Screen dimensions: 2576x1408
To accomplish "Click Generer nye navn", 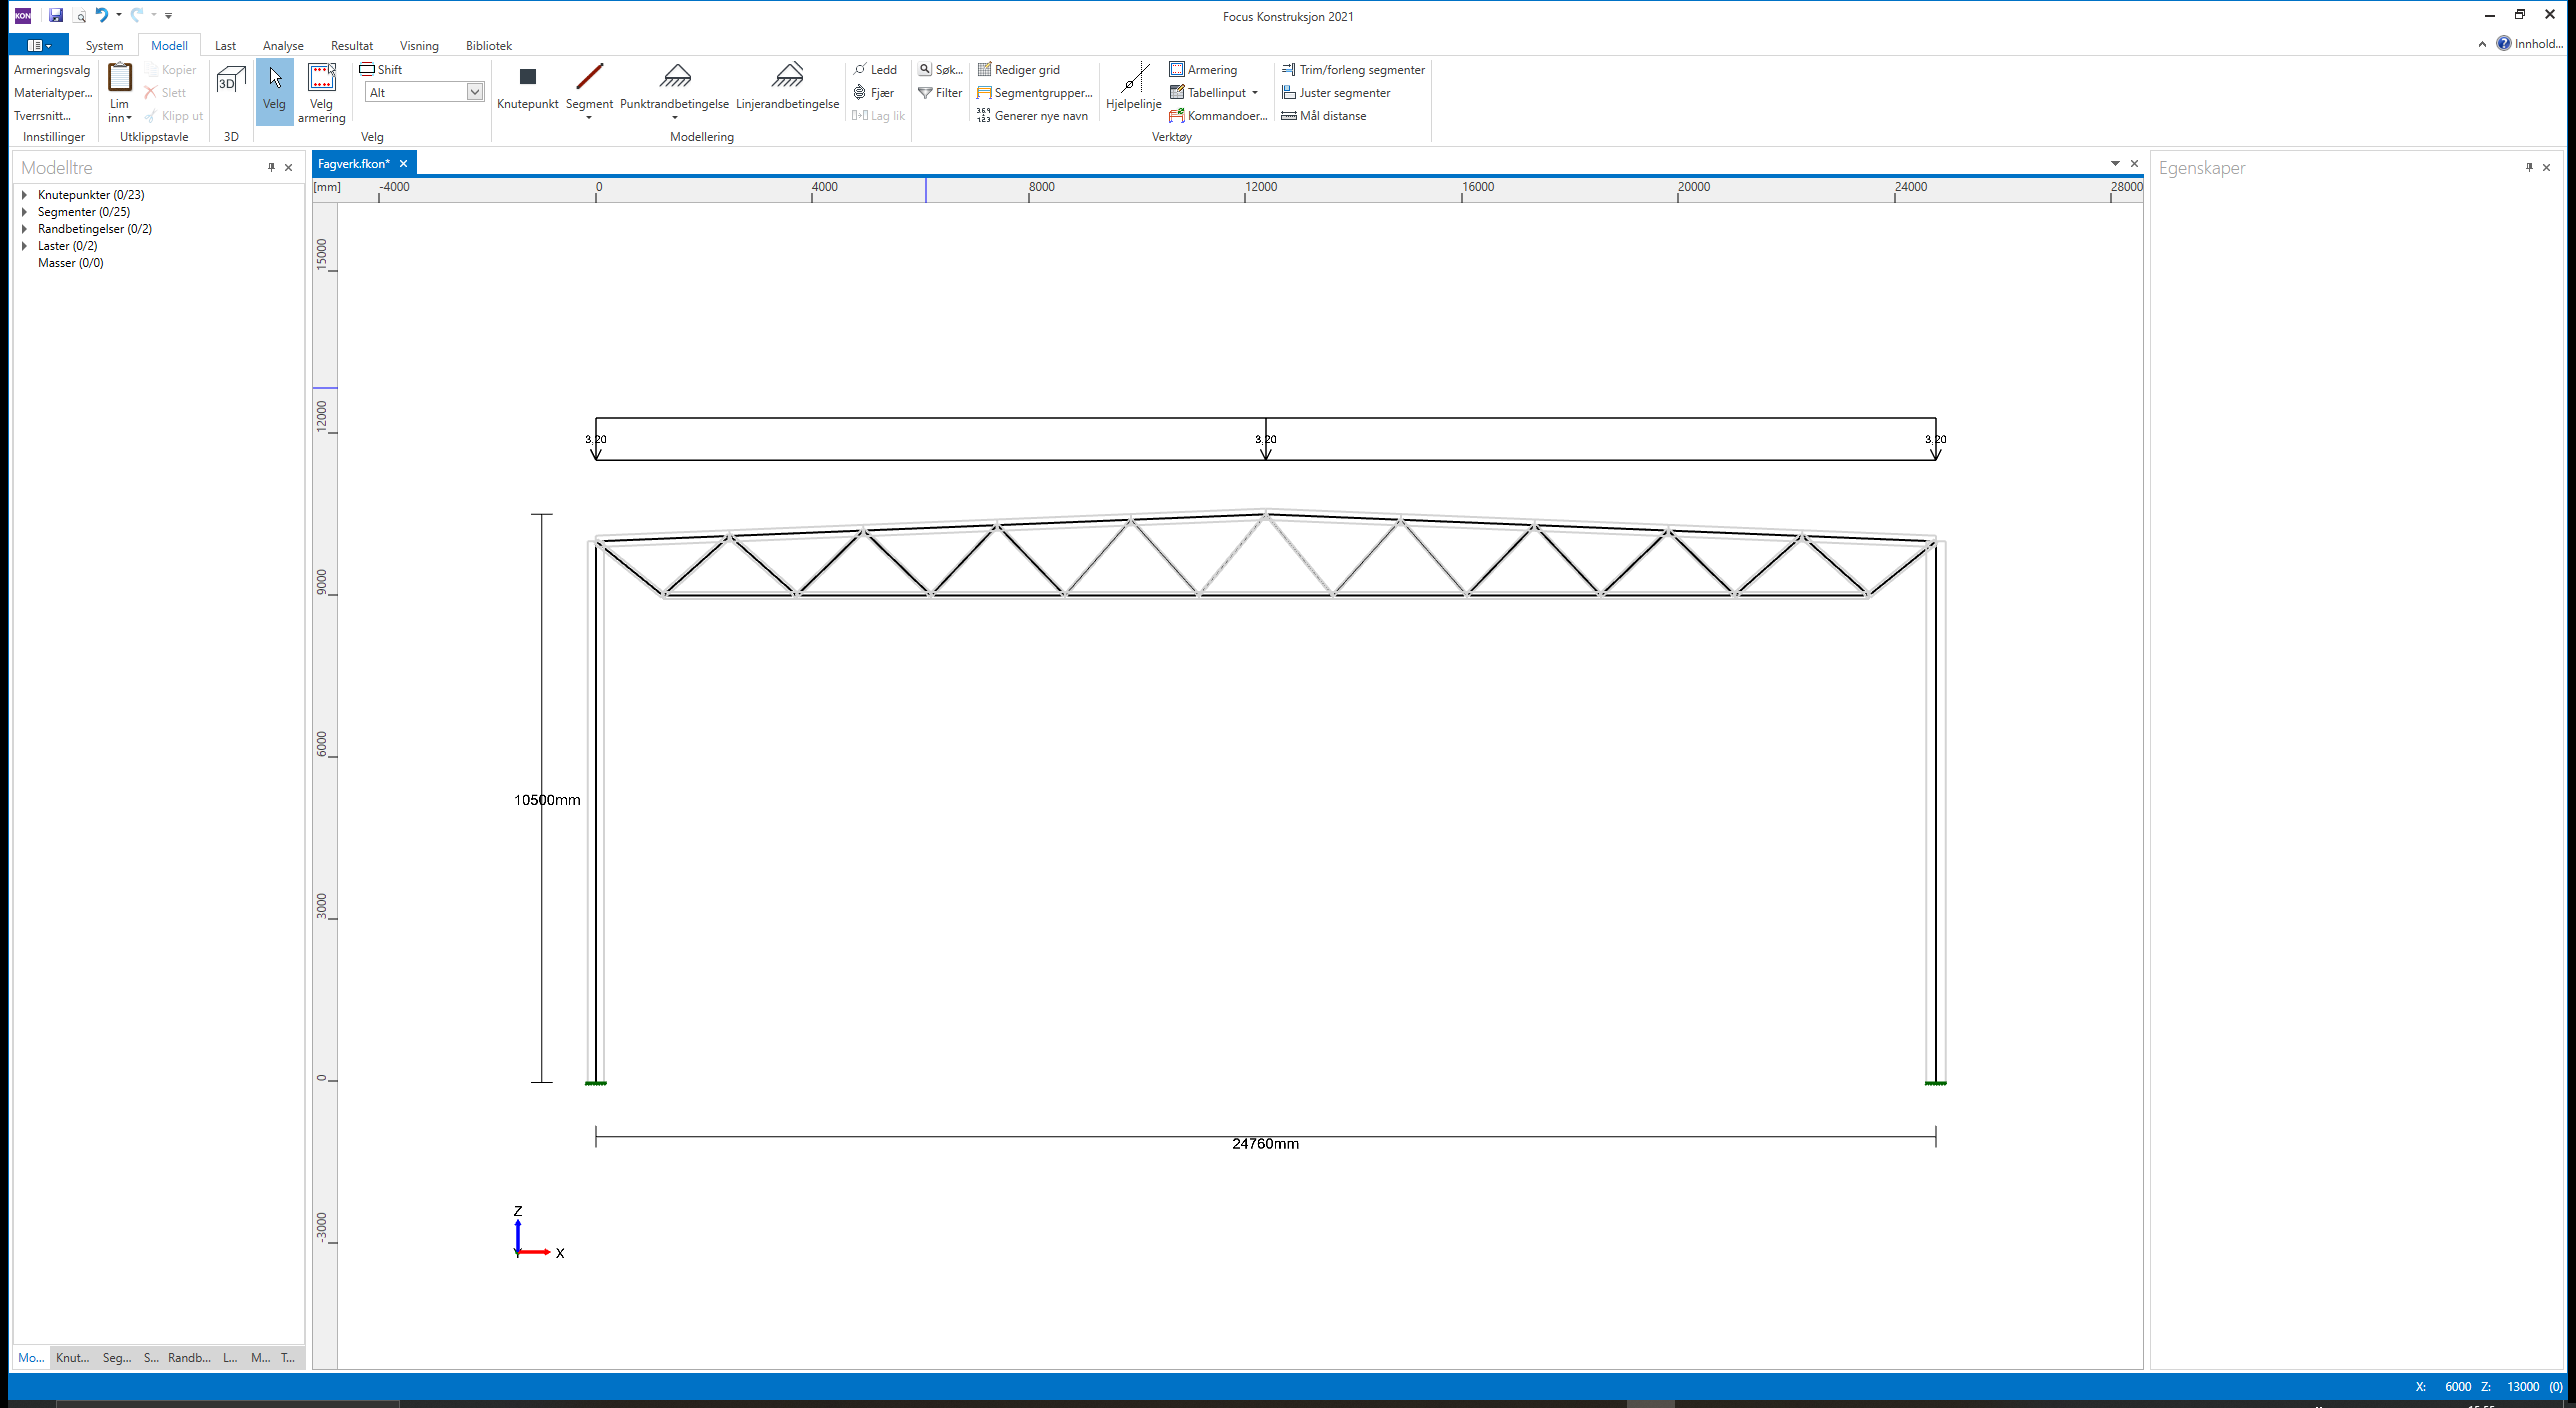I will [1032, 116].
